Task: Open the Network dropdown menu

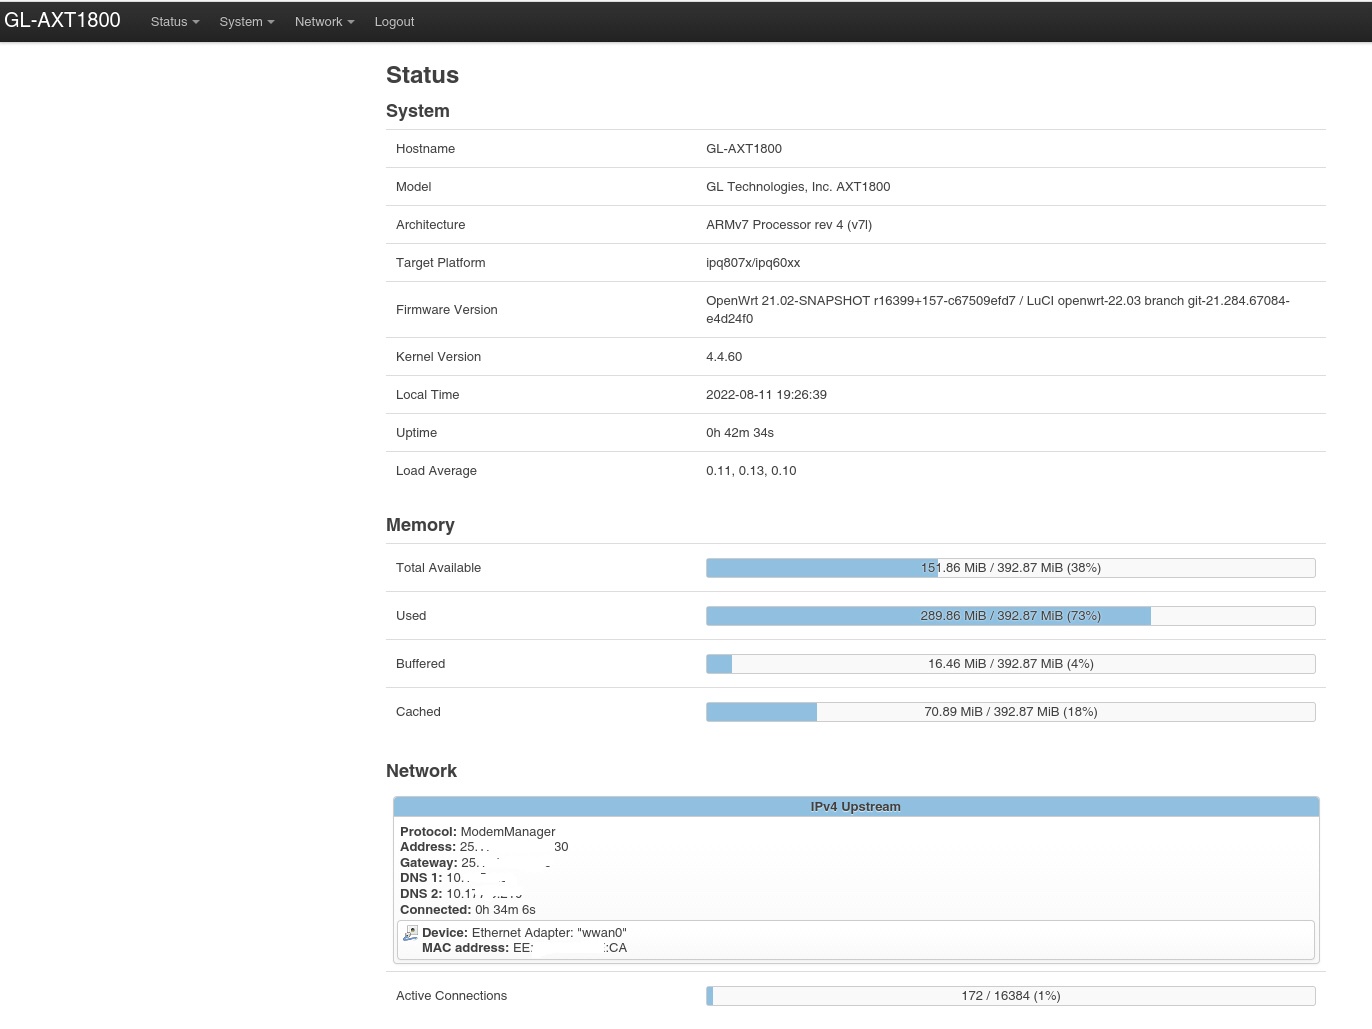Action: pyautogui.click(x=324, y=22)
